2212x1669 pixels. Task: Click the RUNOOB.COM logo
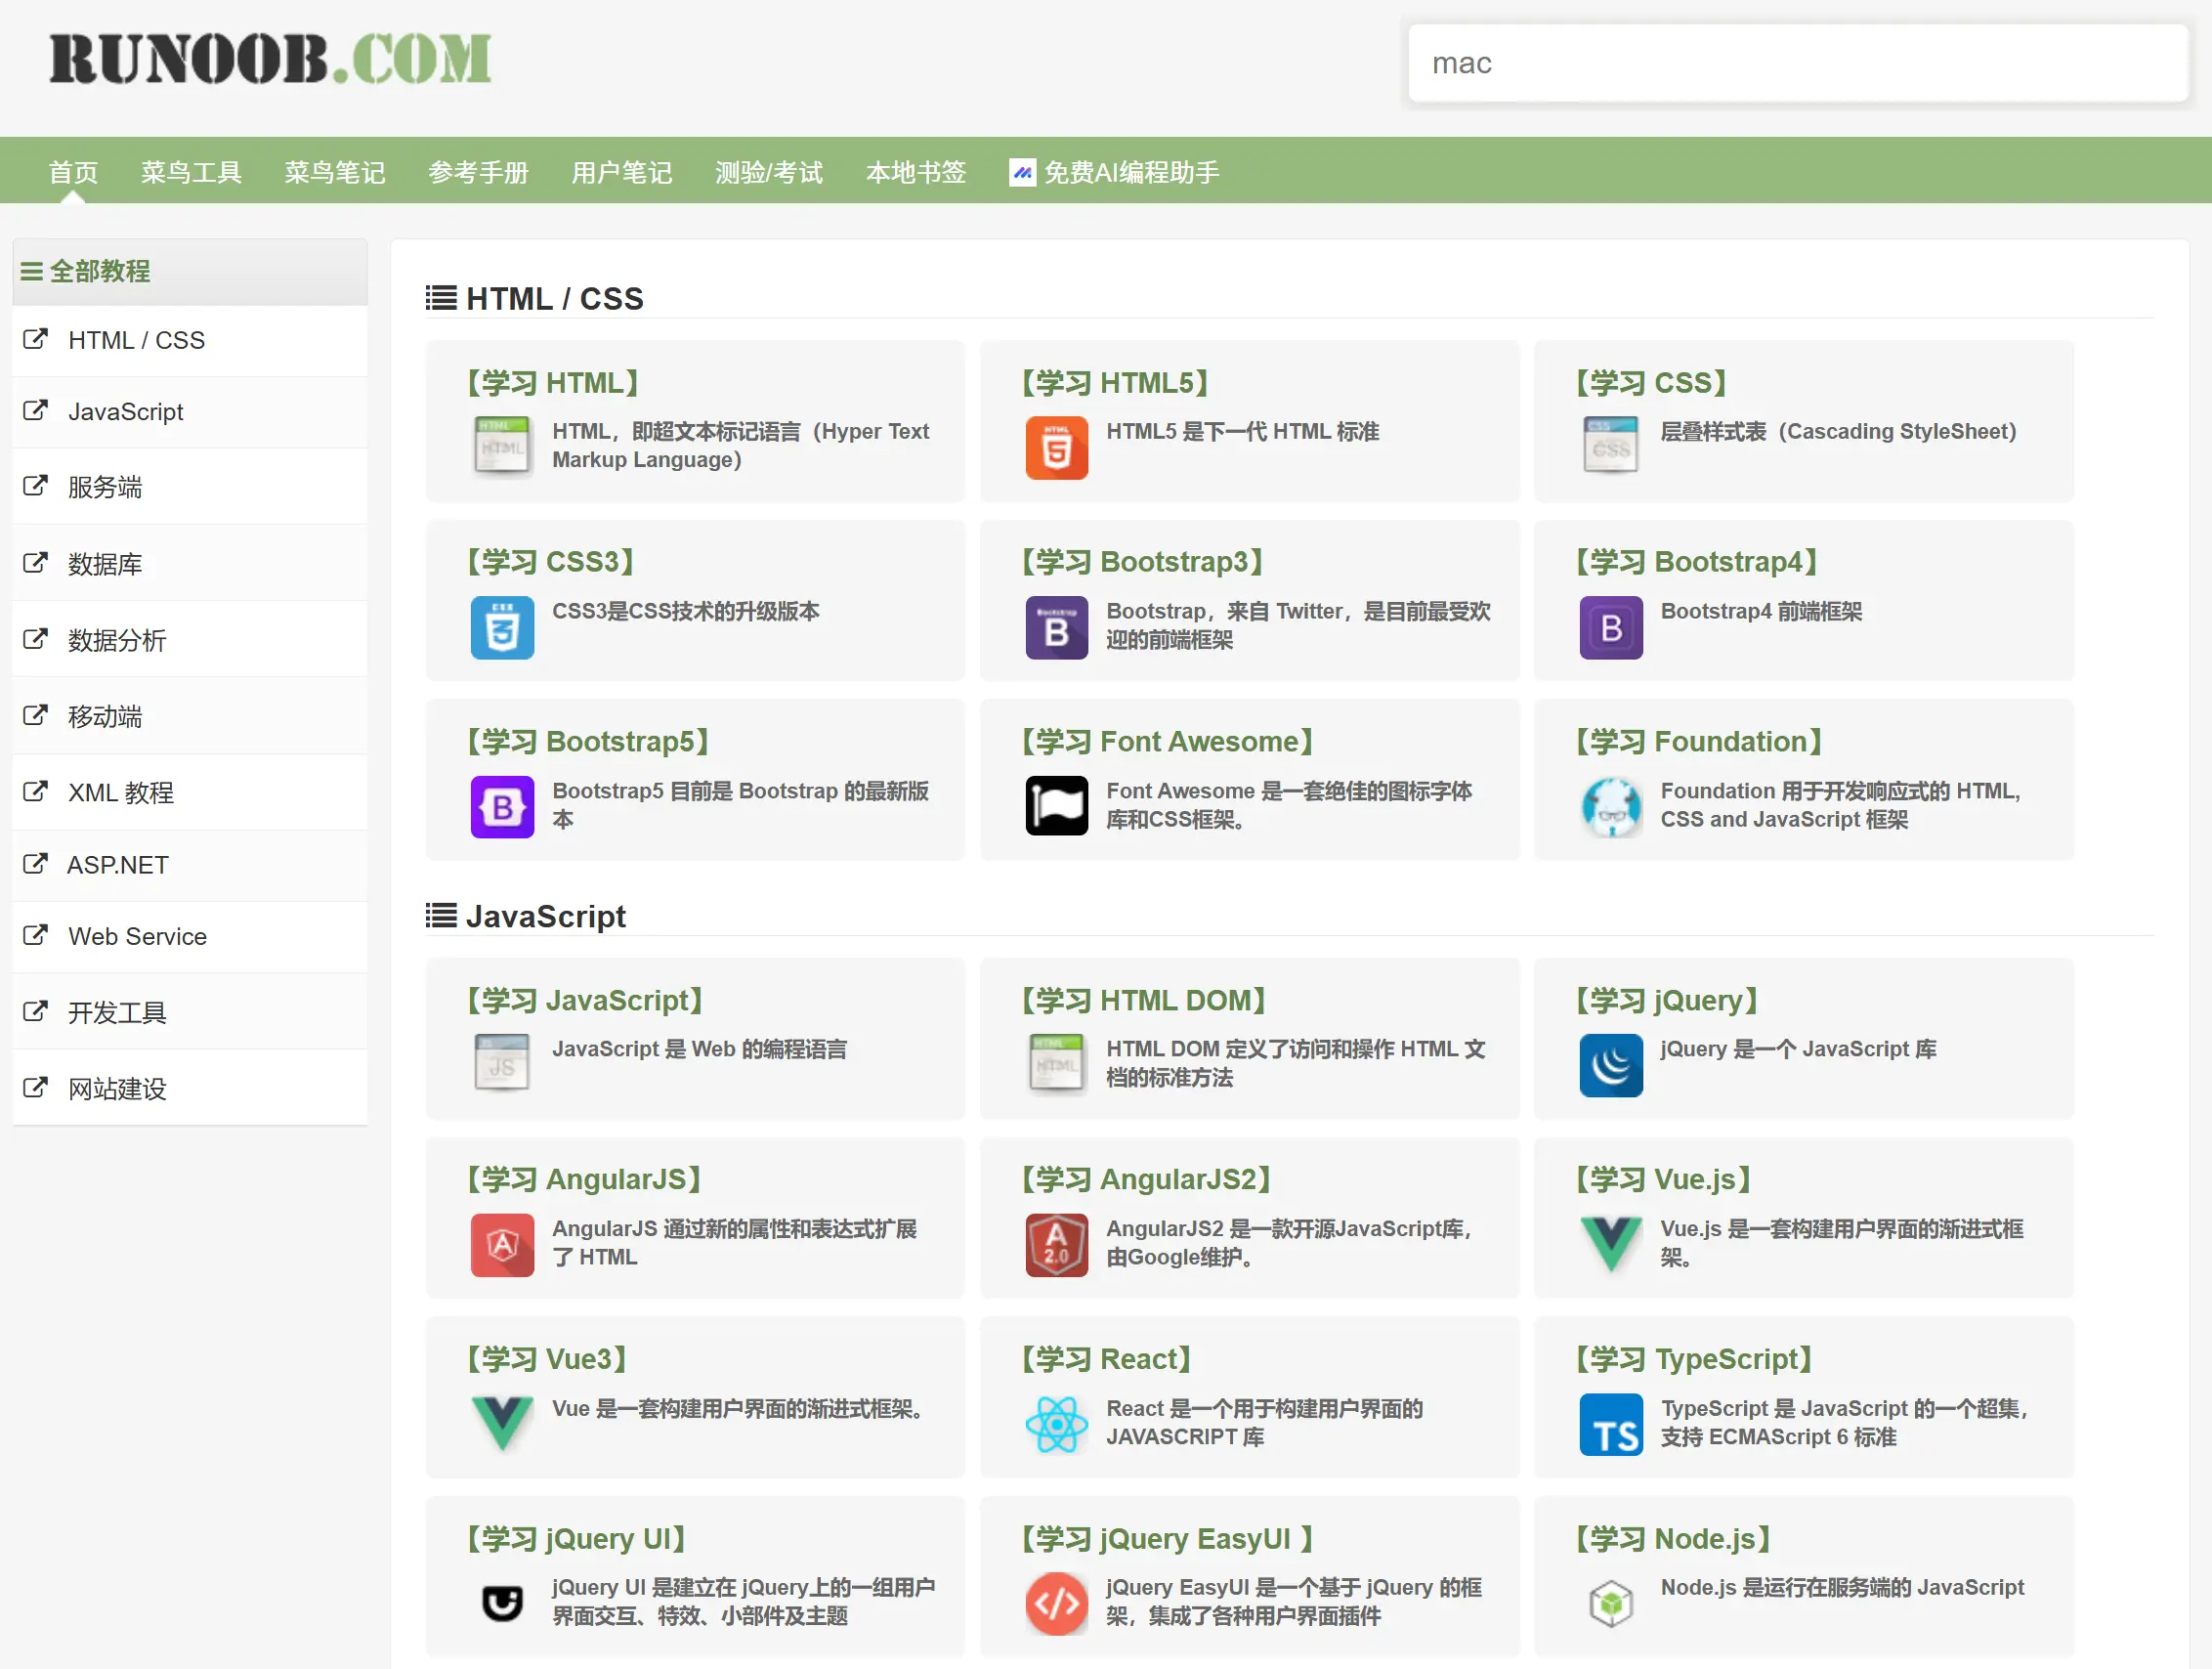[x=270, y=59]
